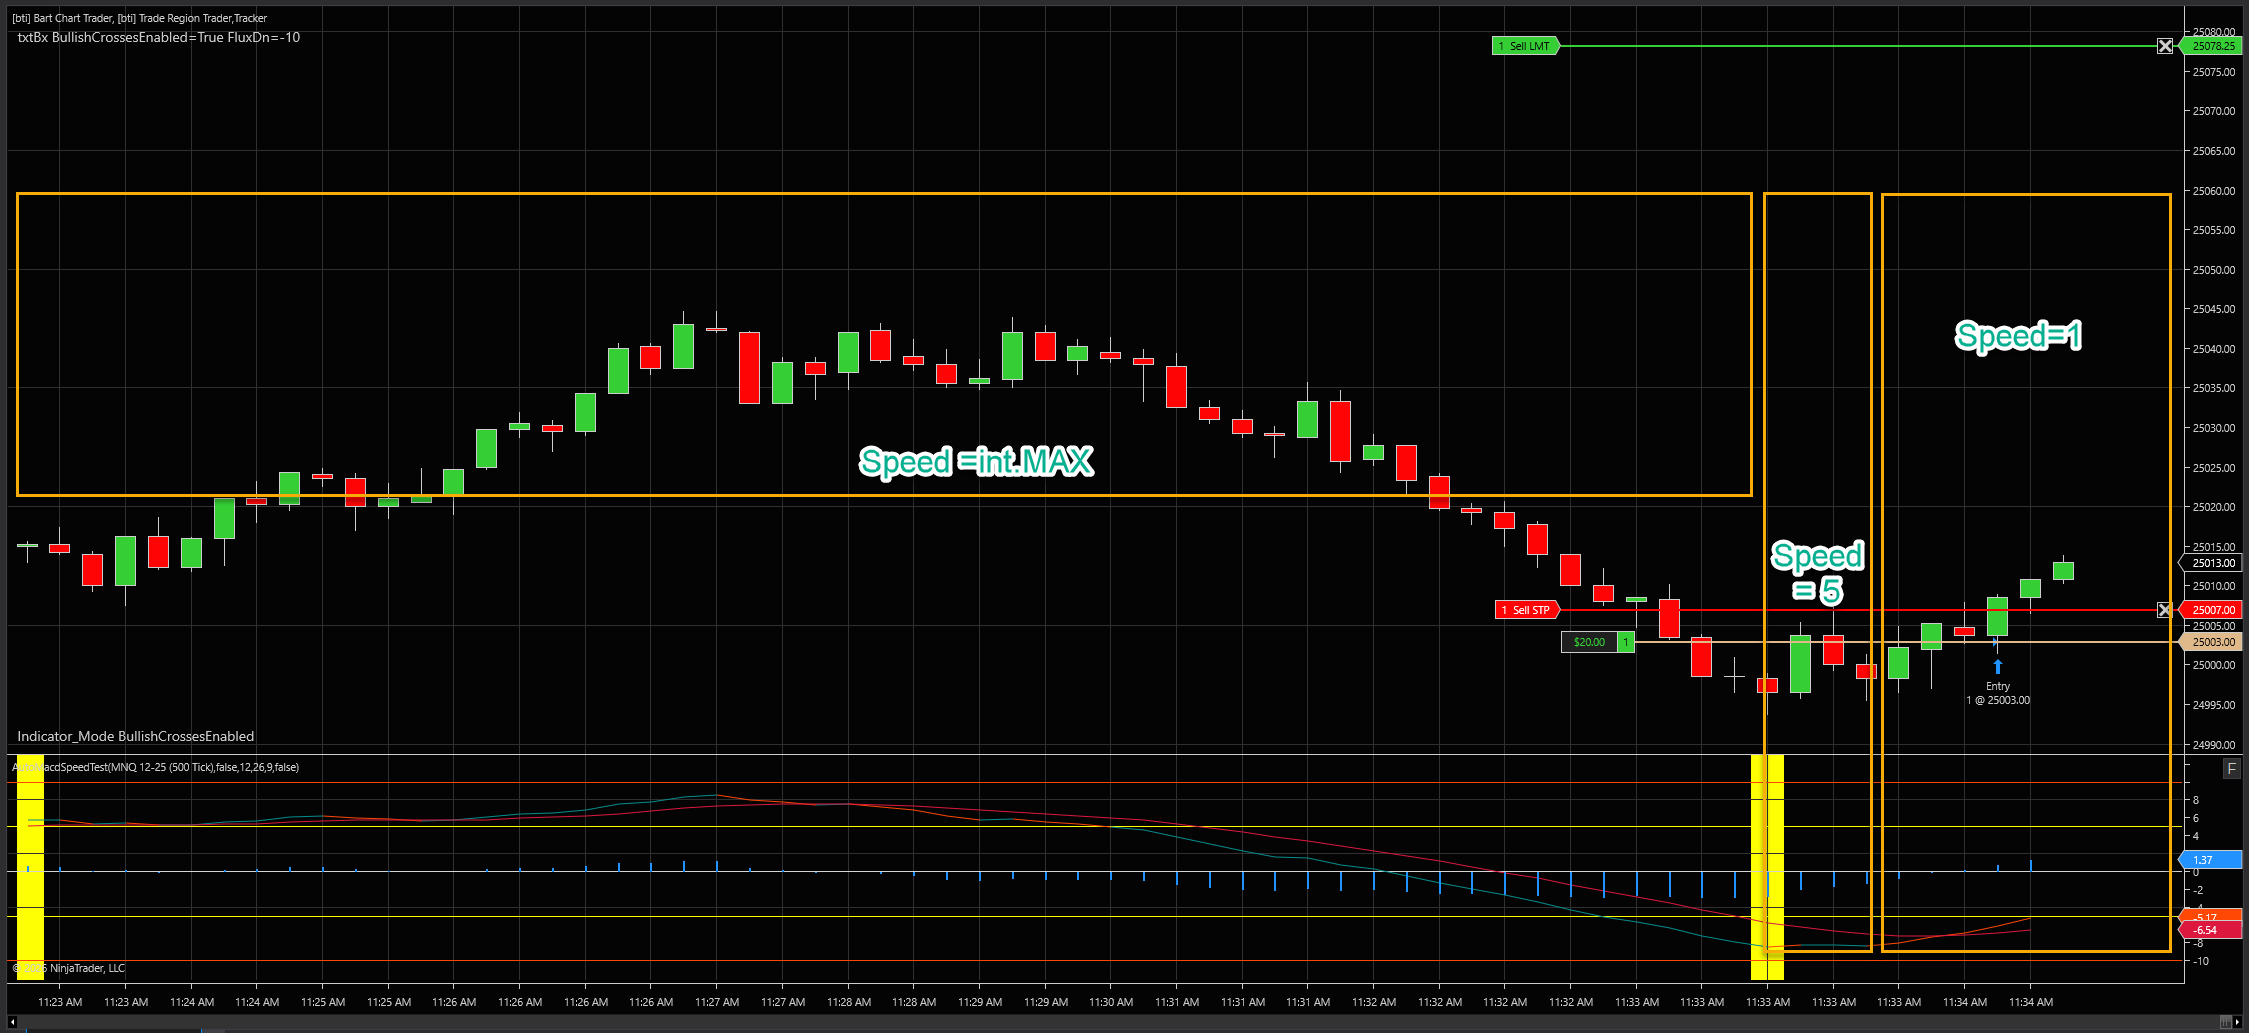Cancel the Sell LMT order with X
Image resolution: width=2249 pixels, height=1033 pixels.
(x=2164, y=46)
